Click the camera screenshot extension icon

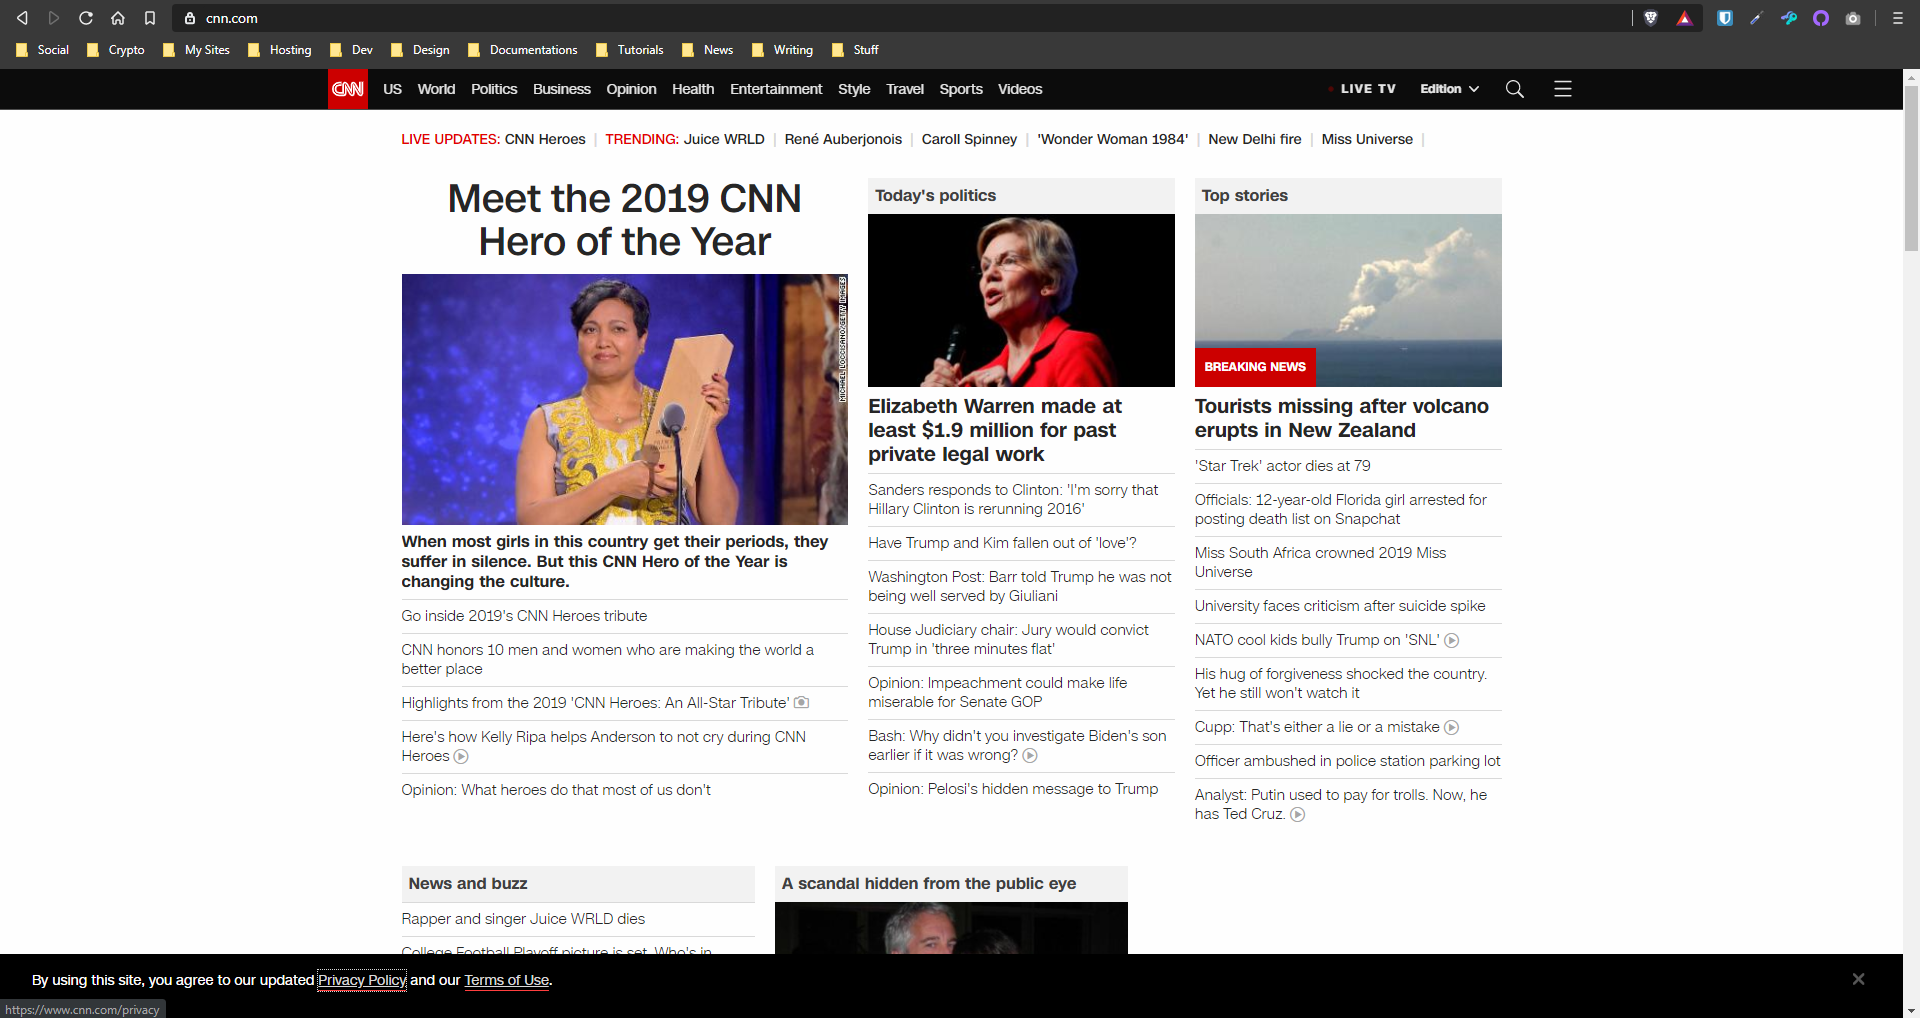click(1853, 18)
